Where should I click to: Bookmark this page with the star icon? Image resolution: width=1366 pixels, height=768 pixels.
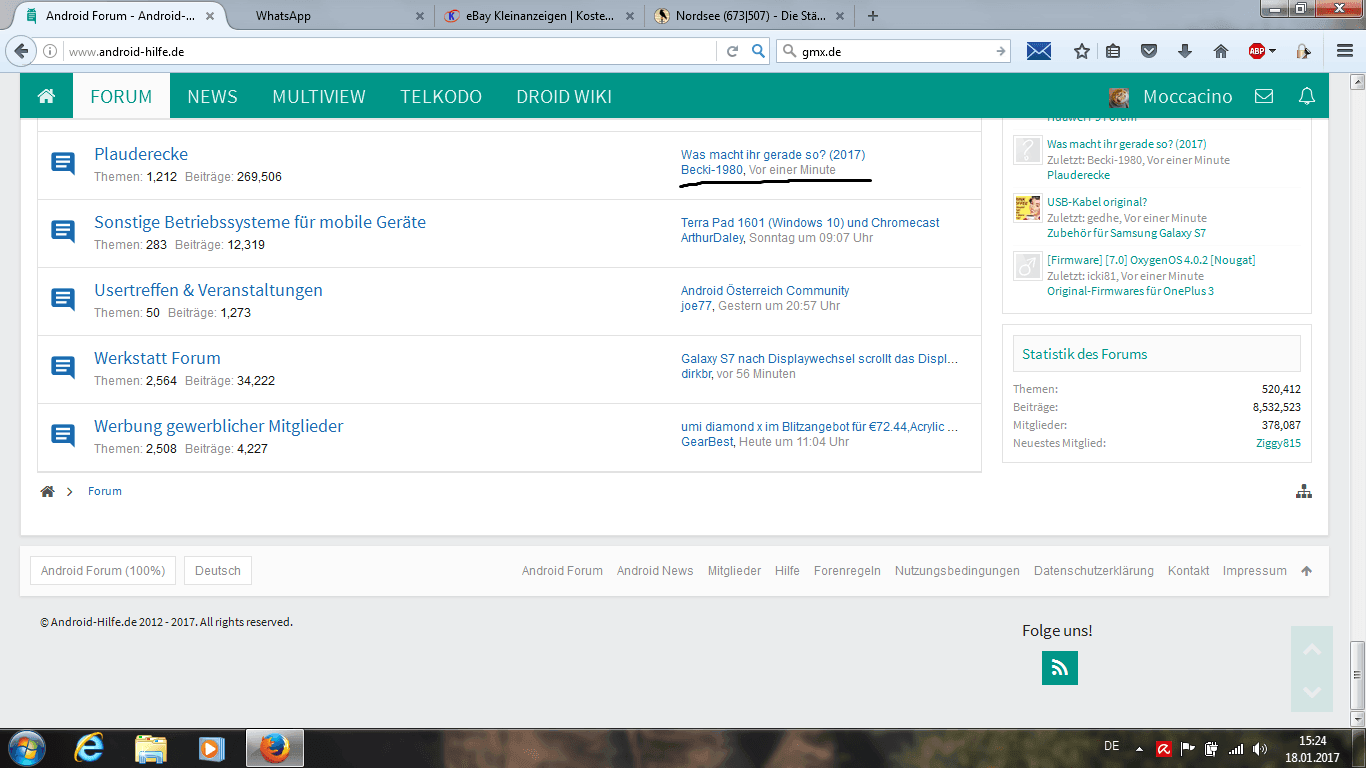point(1081,51)
